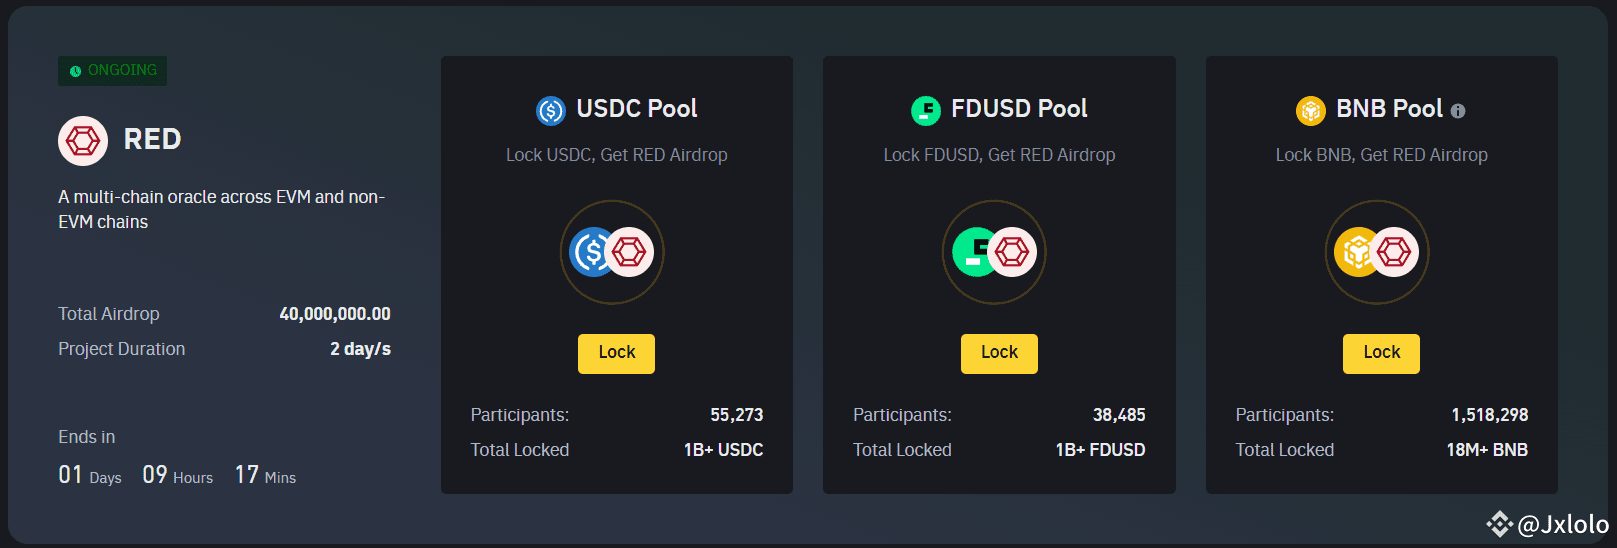
Task: Click the 18M+ BNB total locked value
Action: click(1487, 450)
